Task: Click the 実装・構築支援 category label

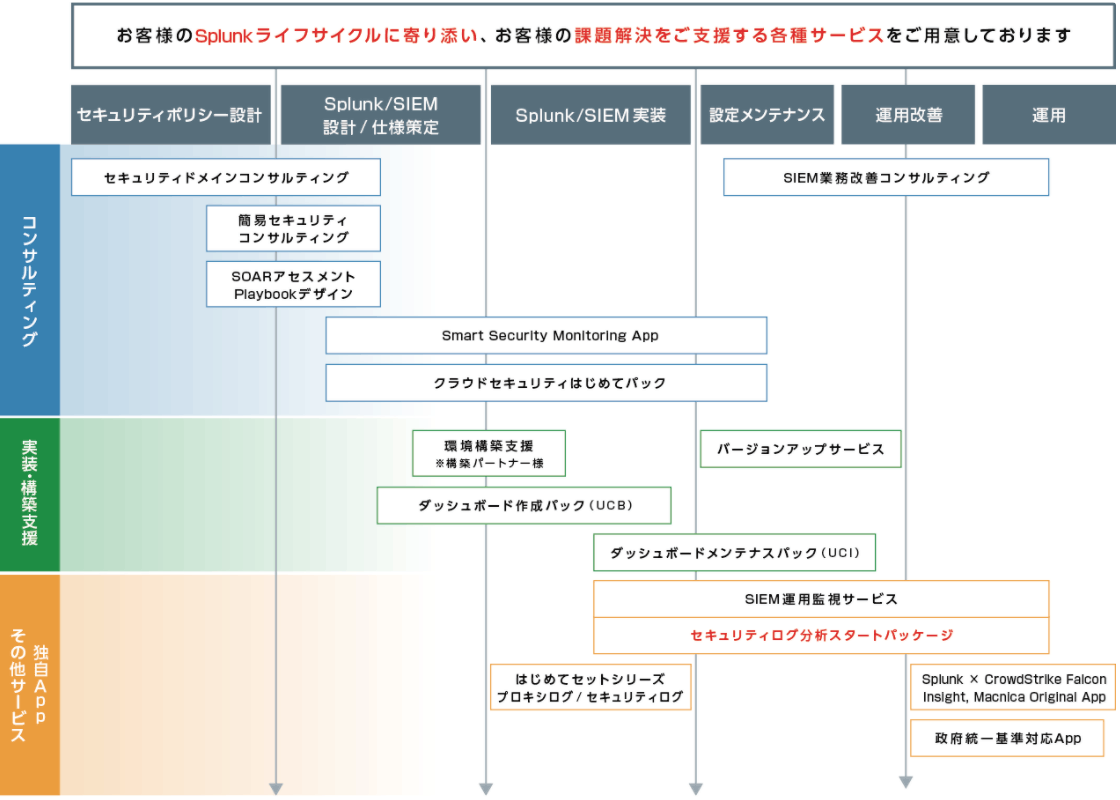Action: coord(29,494)
